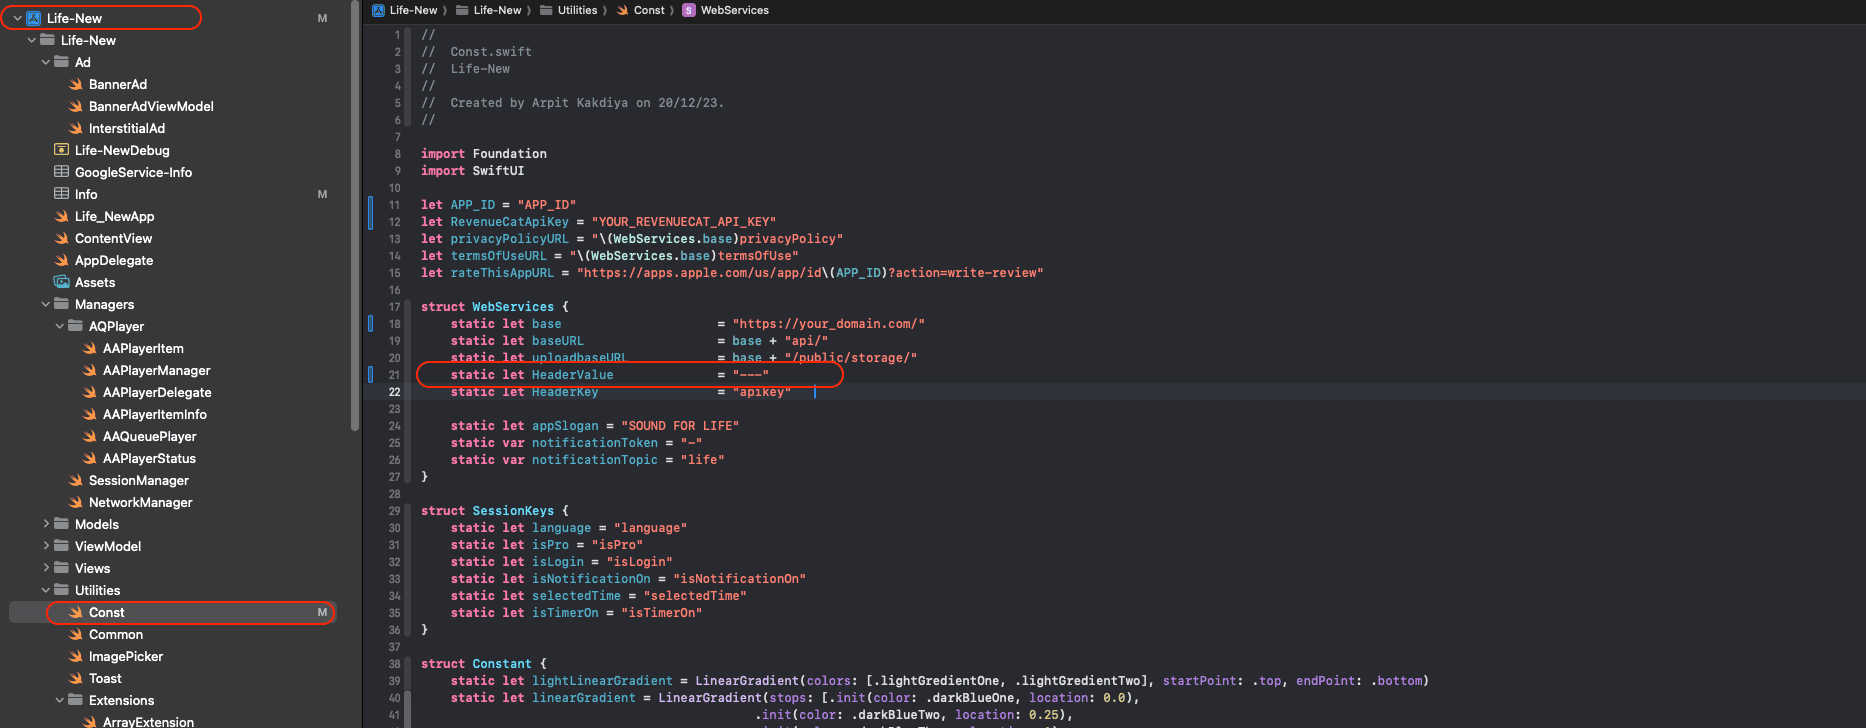
Task: Click the NetworkManager swift icon
Action: tap(75, 502)
